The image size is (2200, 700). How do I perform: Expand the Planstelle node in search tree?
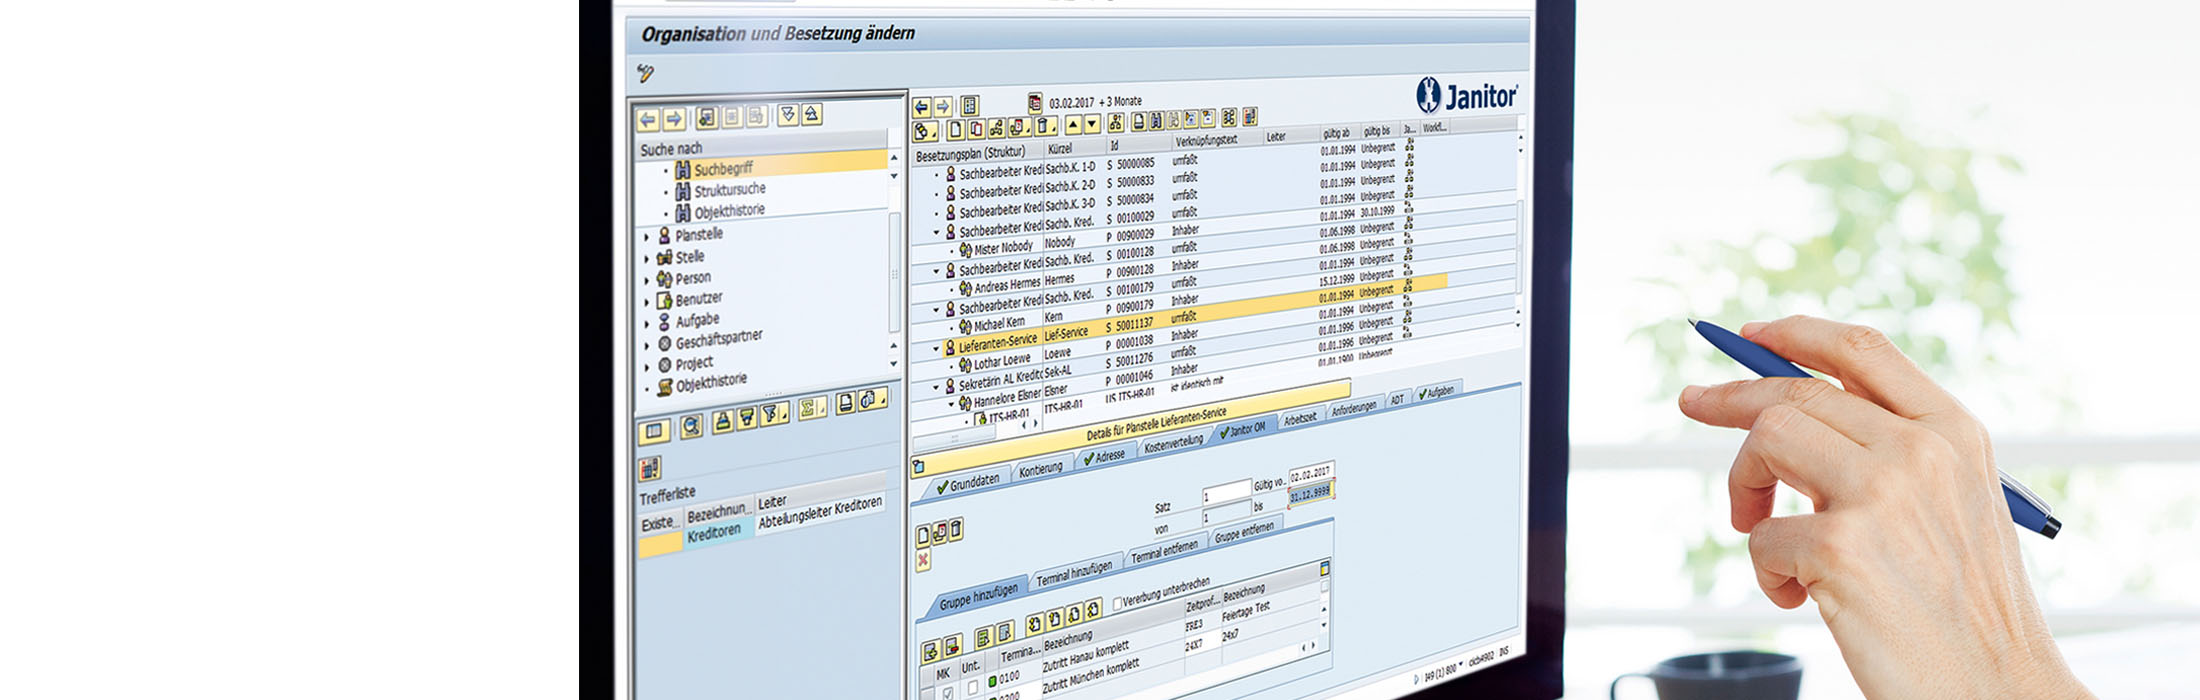tap(647, 237)
